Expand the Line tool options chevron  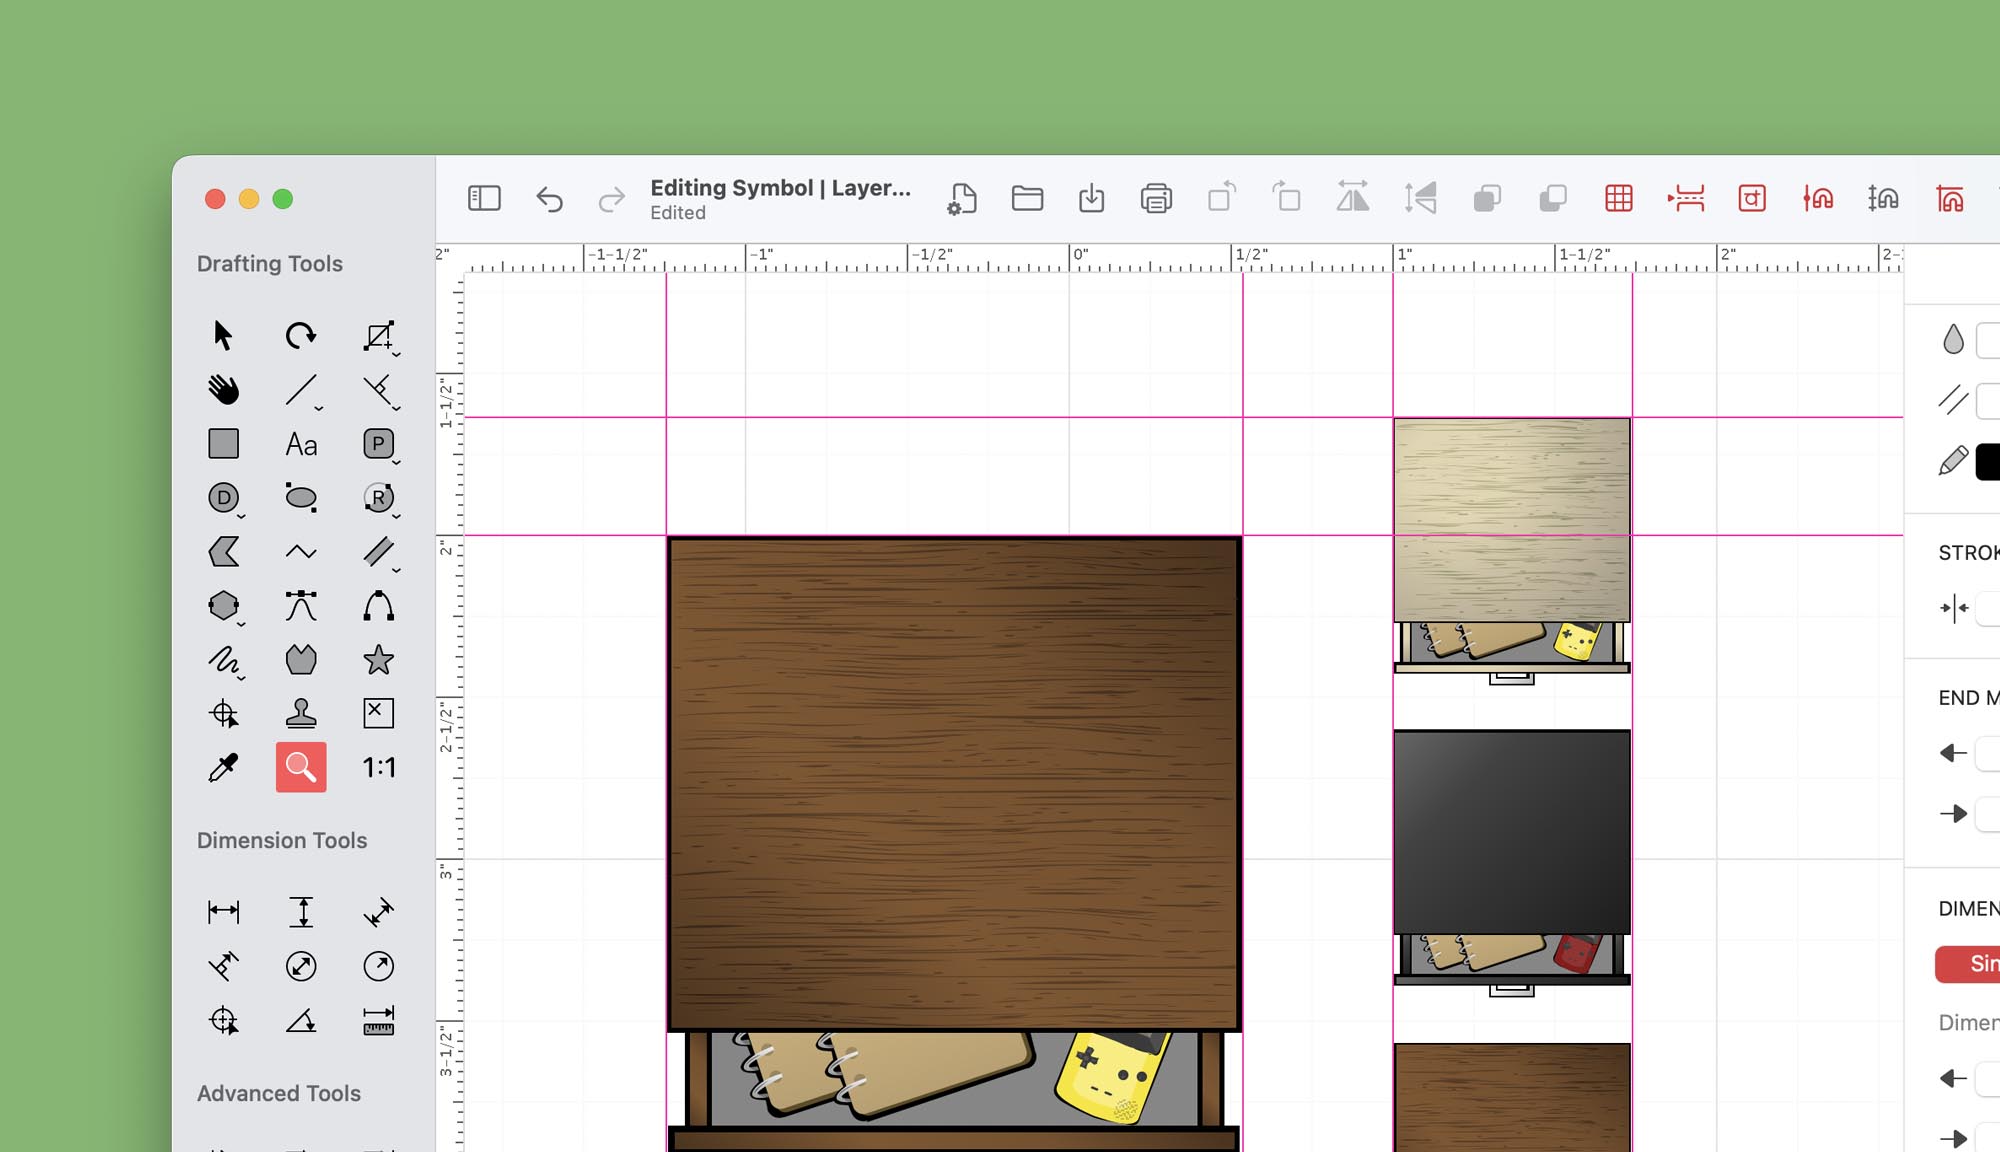point(319,408)
